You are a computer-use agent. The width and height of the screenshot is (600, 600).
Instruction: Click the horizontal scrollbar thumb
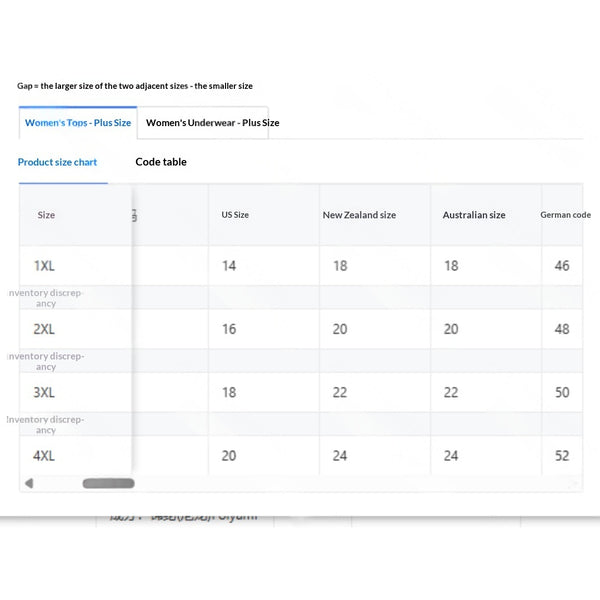109,483
